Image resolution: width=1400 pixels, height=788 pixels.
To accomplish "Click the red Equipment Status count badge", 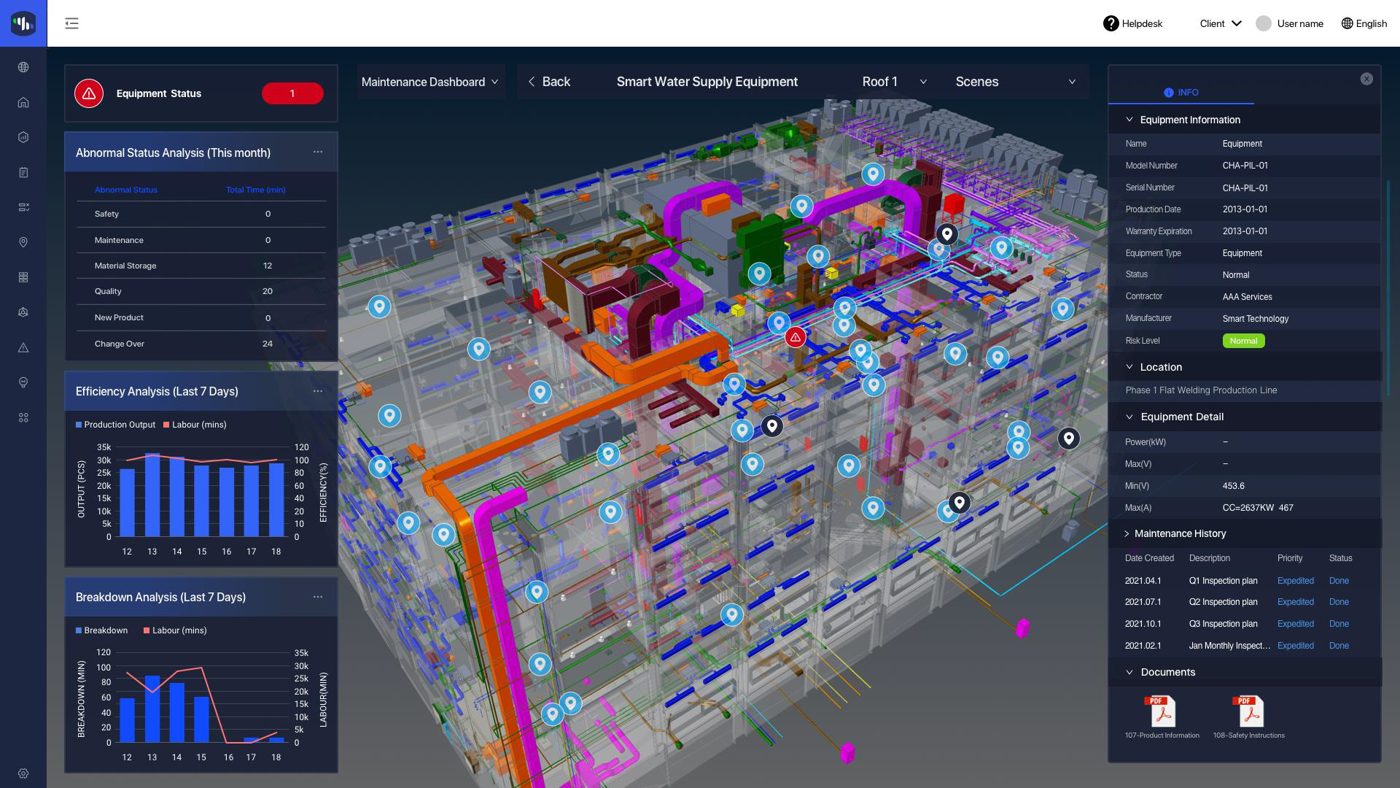I will (x=292, y=93).
